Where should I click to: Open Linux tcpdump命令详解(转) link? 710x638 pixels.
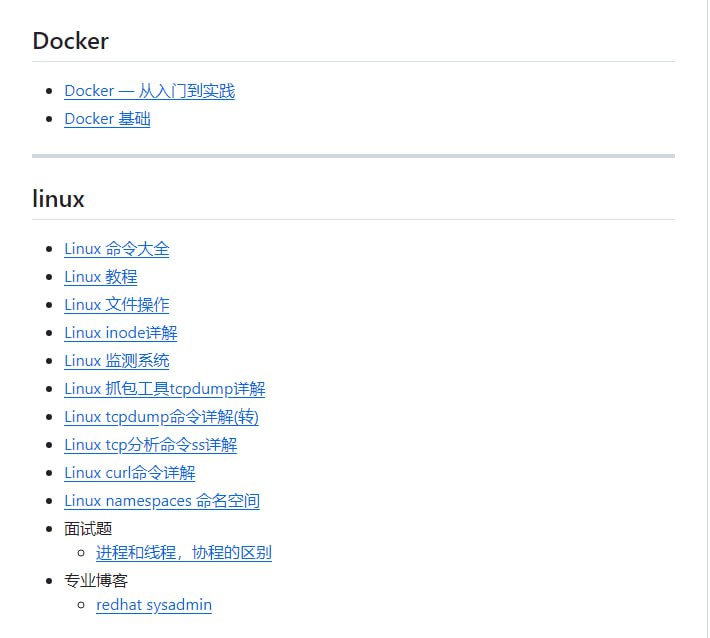(x=161, y=417)
